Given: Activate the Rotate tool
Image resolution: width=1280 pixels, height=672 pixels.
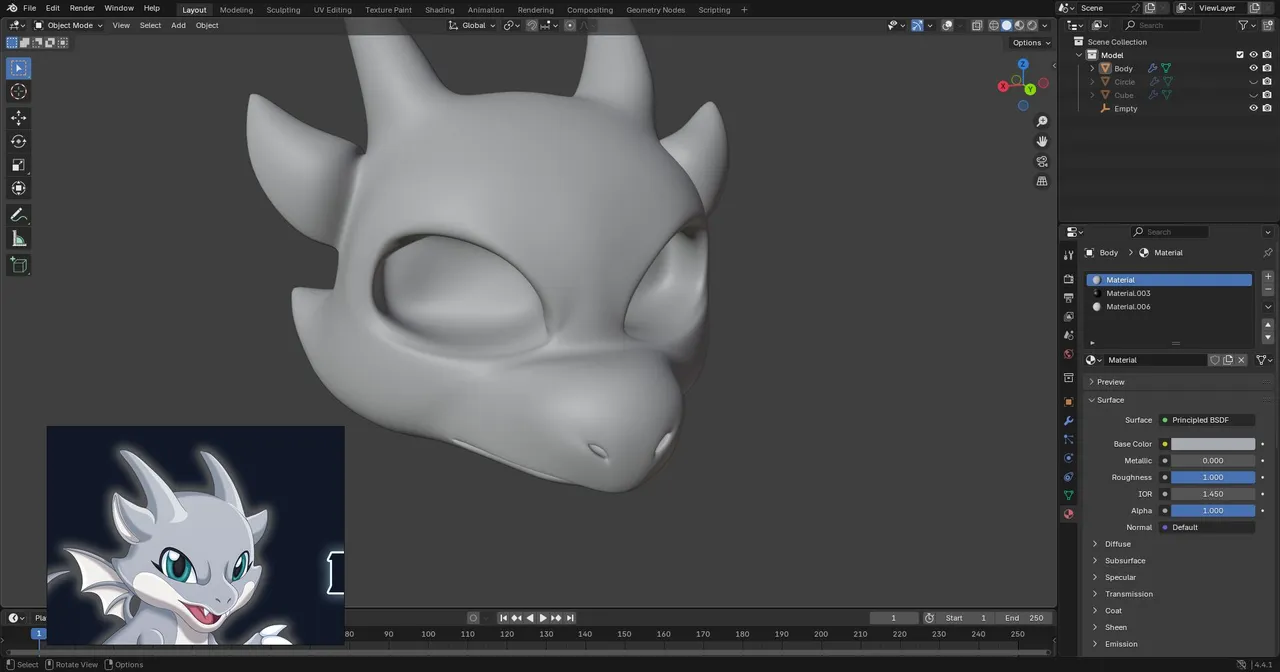Looking at the screenshot, I should (18, 141).
